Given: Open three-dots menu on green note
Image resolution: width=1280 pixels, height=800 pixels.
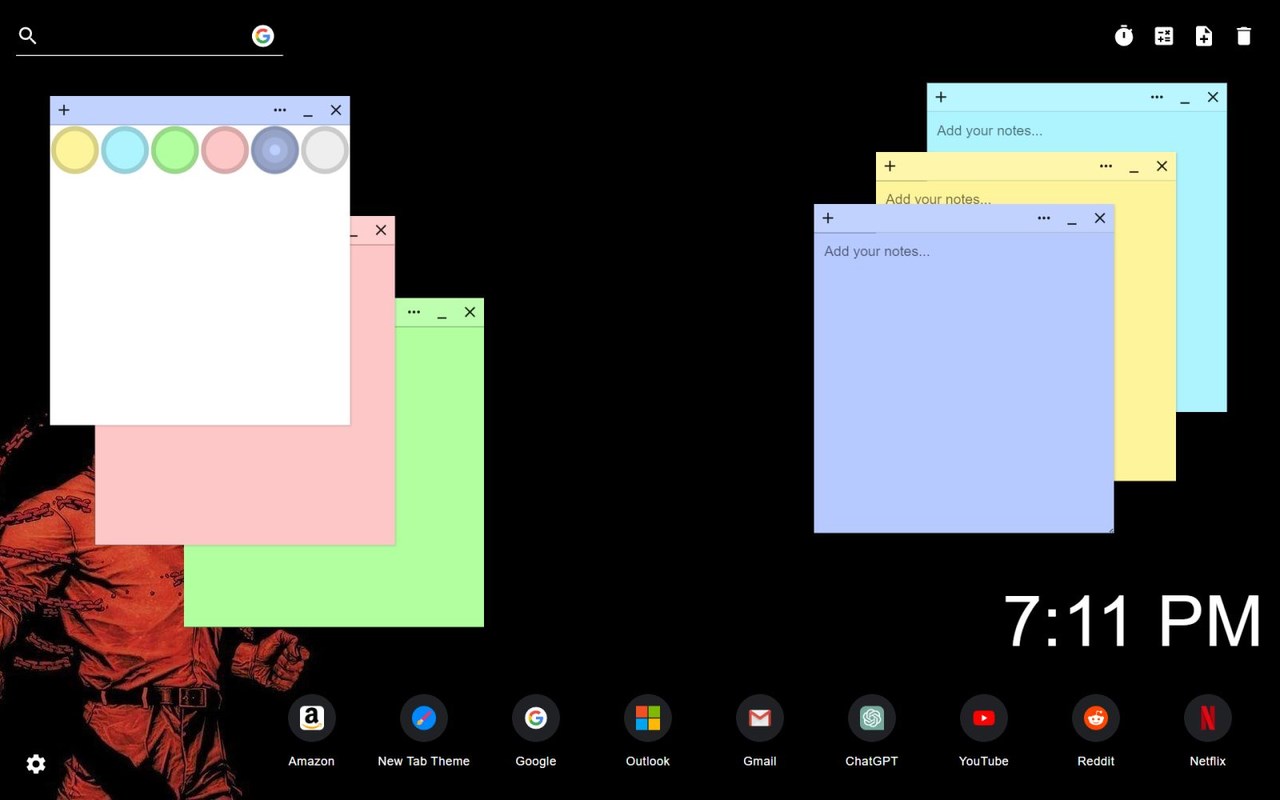Looking at the screenshot, I should click(x=414, y=312).
